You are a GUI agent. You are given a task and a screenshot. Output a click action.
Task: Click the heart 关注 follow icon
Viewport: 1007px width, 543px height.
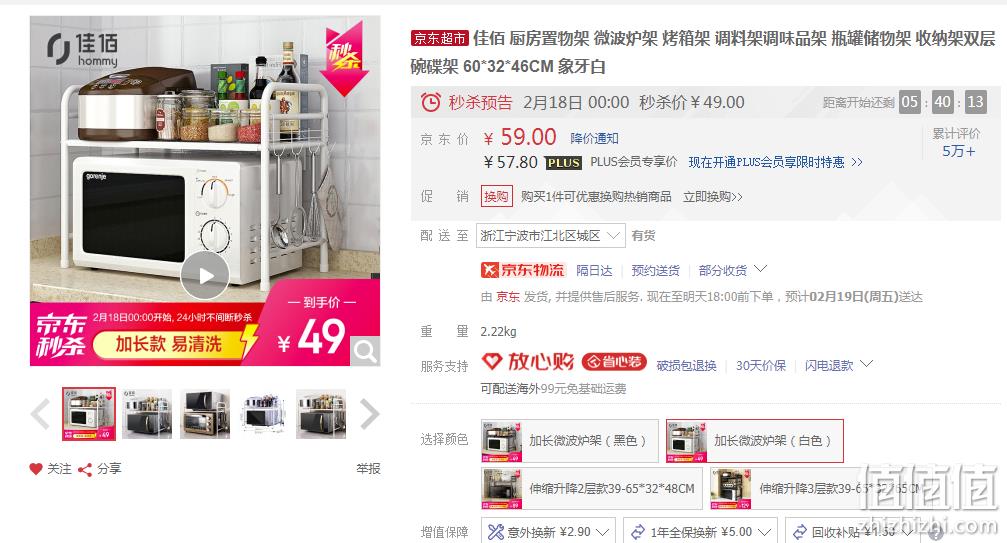[36, 469]
